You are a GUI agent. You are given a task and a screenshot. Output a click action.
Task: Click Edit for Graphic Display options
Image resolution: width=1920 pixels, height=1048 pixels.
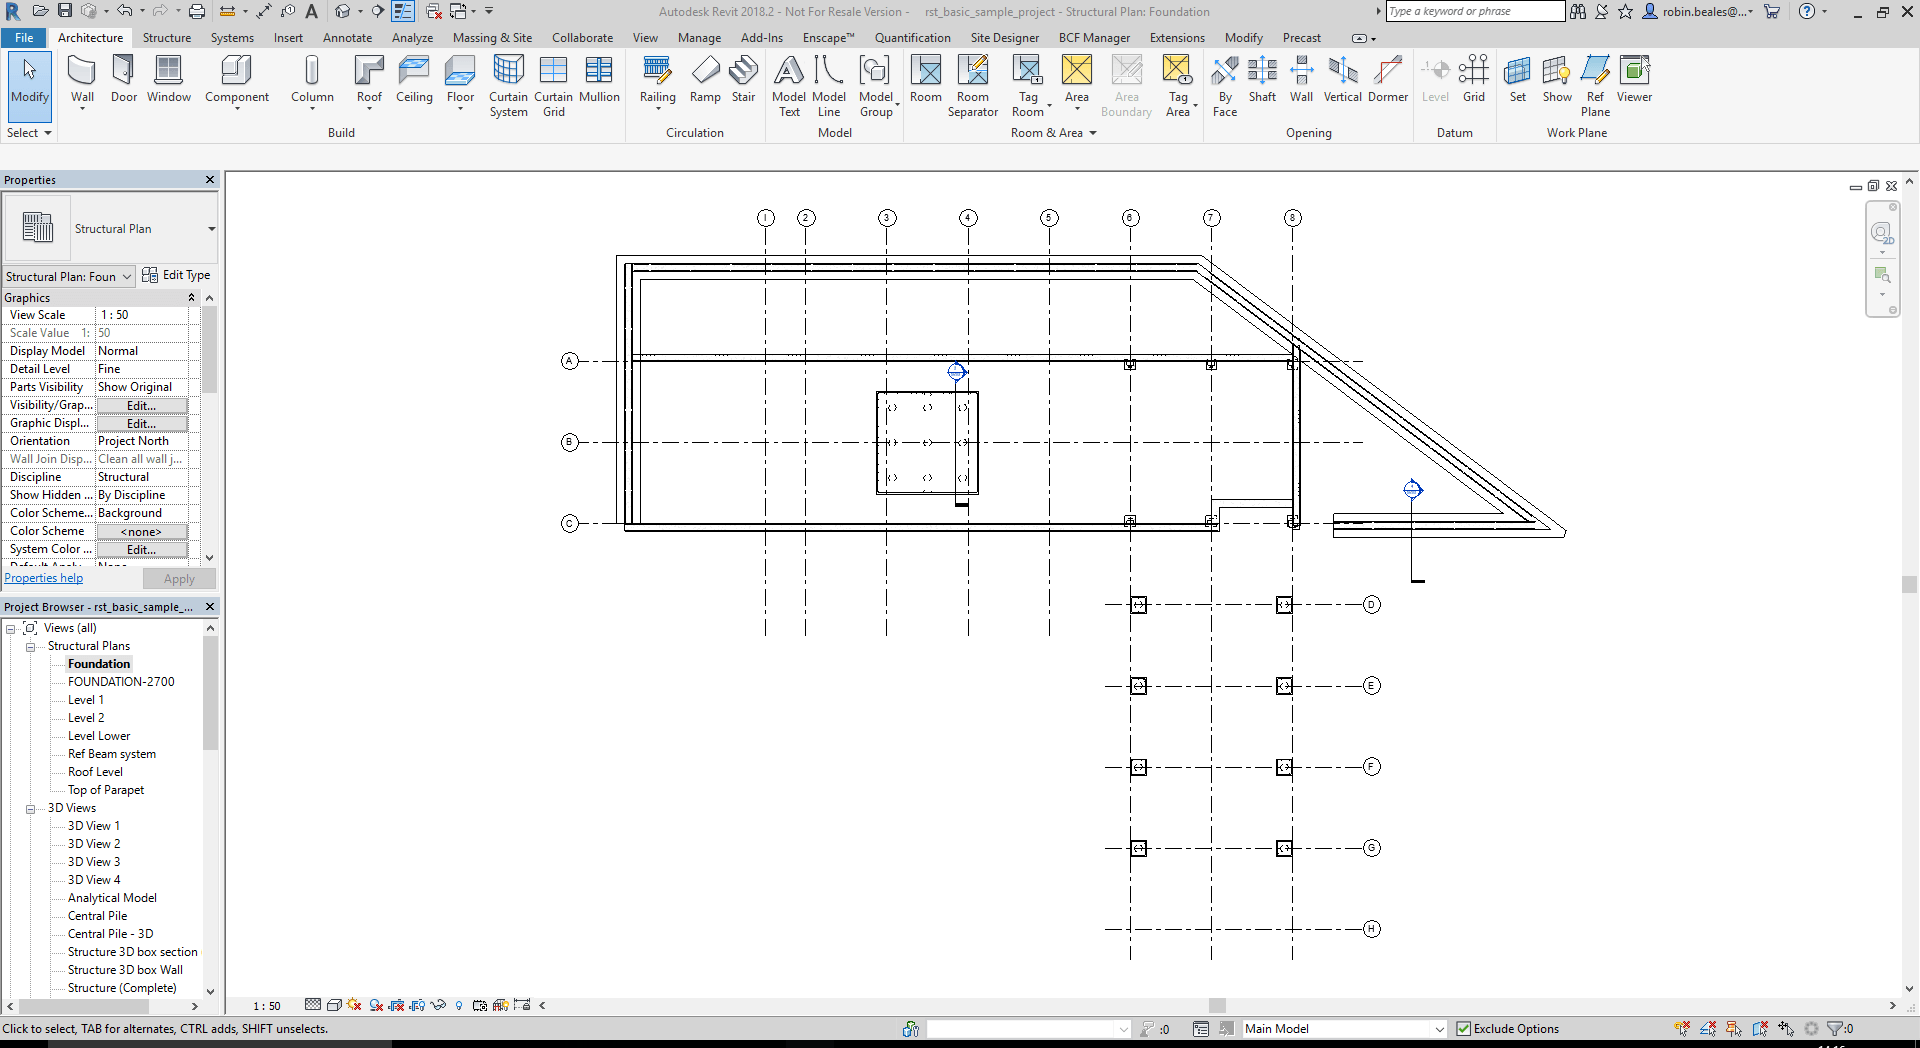(141, 423)
